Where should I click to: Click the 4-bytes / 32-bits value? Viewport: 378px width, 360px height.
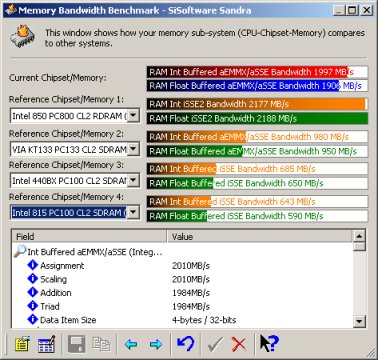(x=204, y=320)
